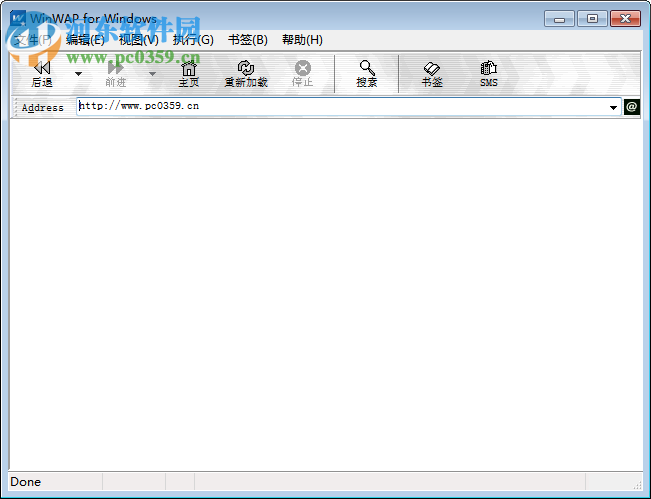Click the Done status bar text
The width and height of the screenshot is (651, 499).
(26, 482)
